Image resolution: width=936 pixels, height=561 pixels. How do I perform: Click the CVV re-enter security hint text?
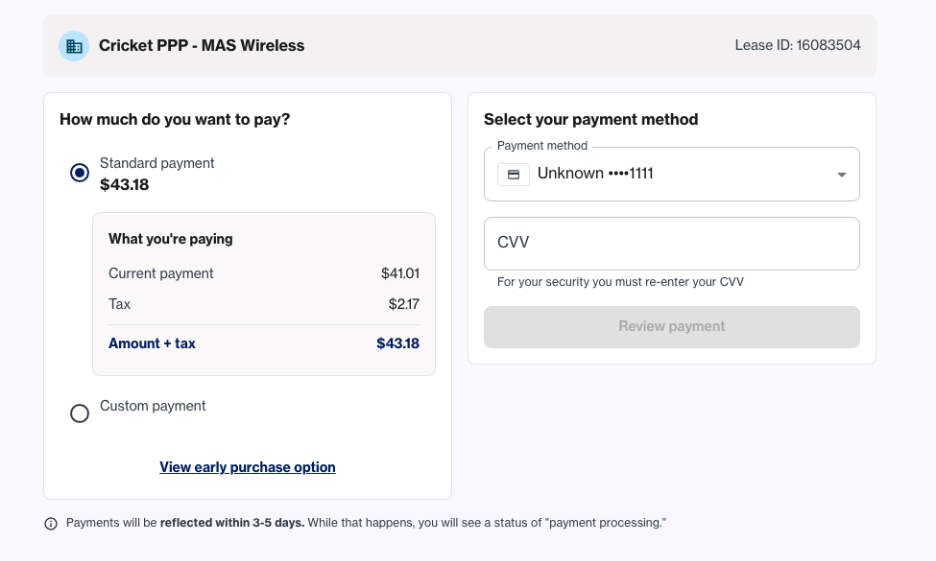620,282
